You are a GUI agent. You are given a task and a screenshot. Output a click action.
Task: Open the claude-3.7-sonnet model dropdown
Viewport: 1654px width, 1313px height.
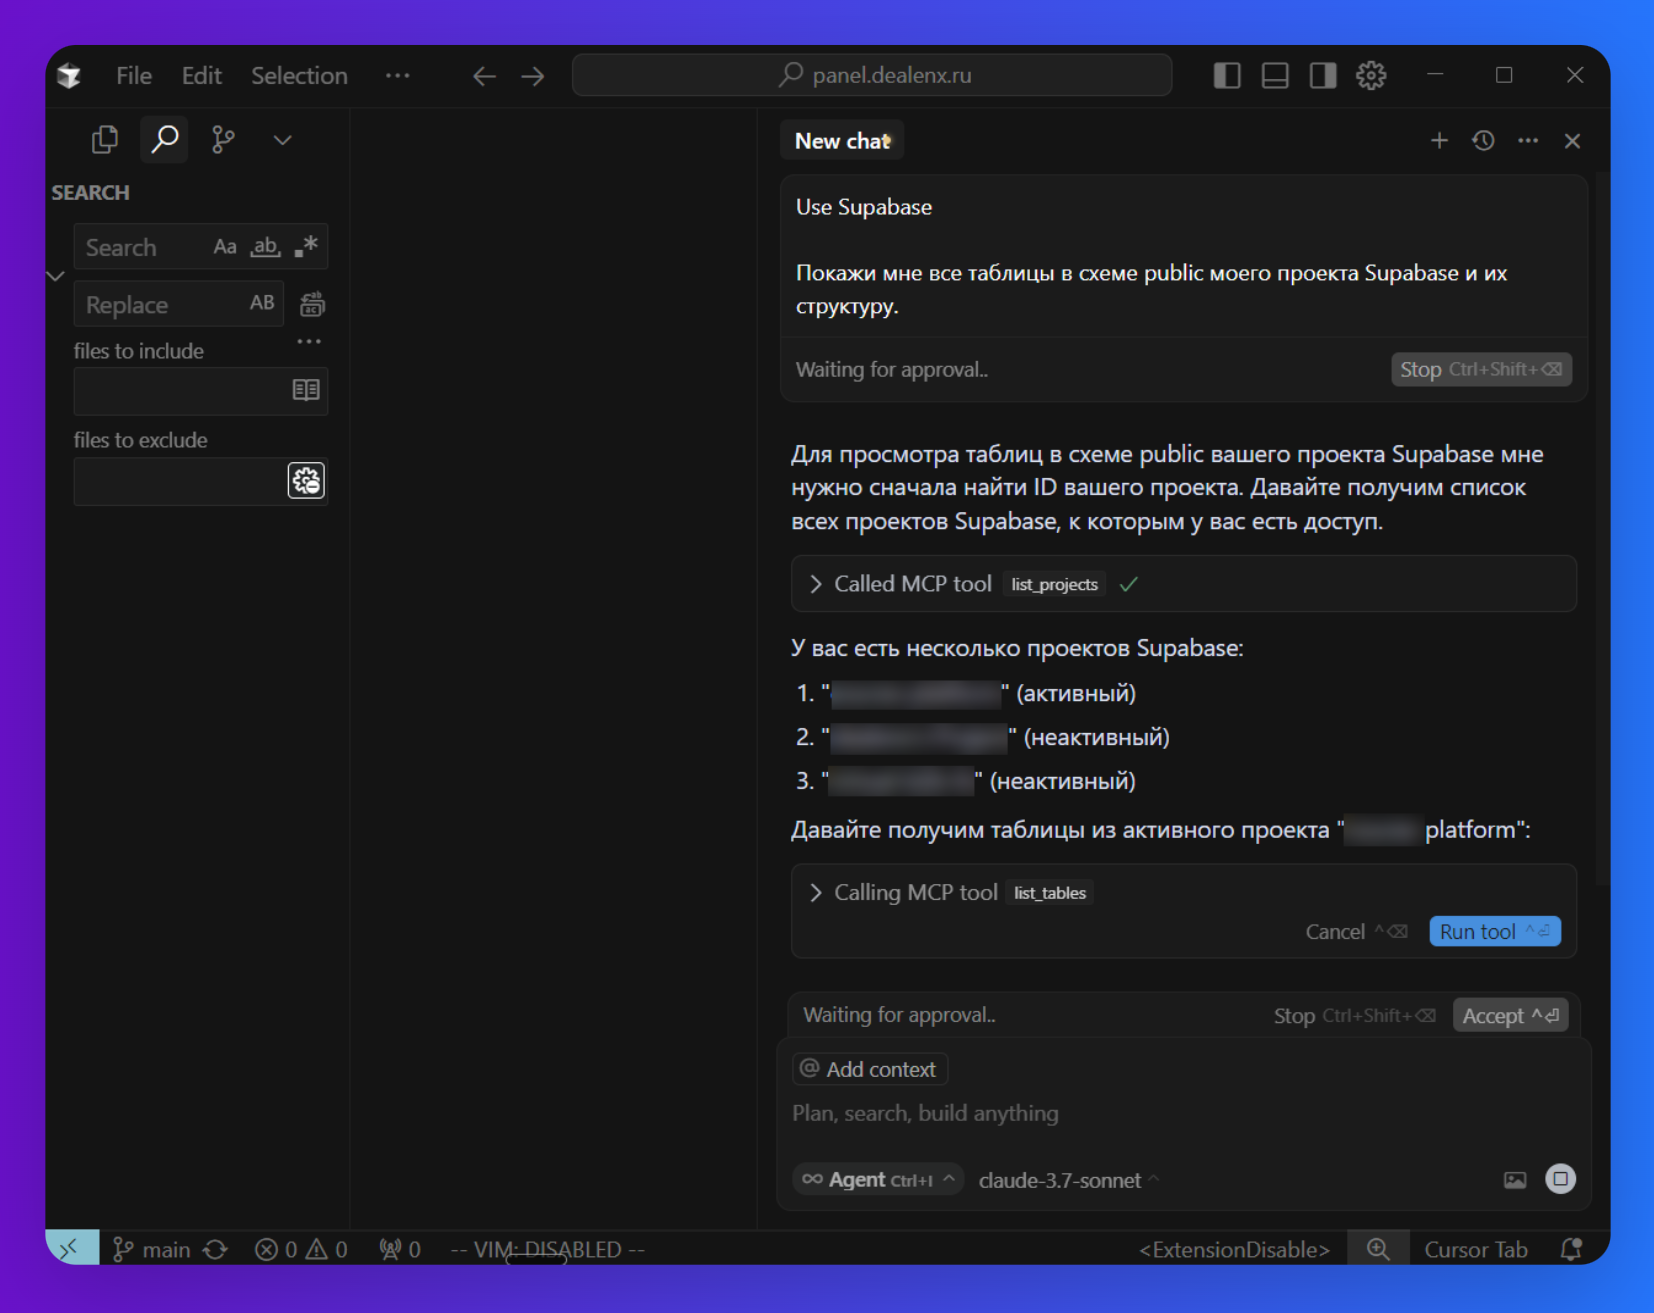tap(1069, 1180)
